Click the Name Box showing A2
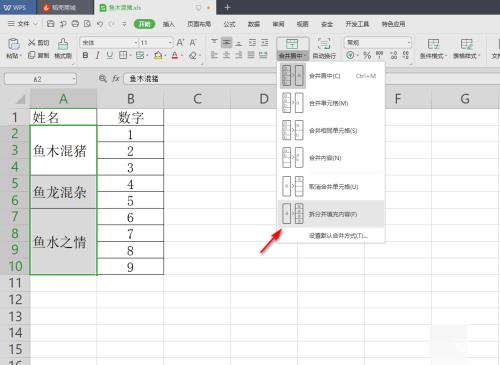Image resolution: width=500 pixels, height=365 pixels. pyautogui.click(x=40, y=79)
